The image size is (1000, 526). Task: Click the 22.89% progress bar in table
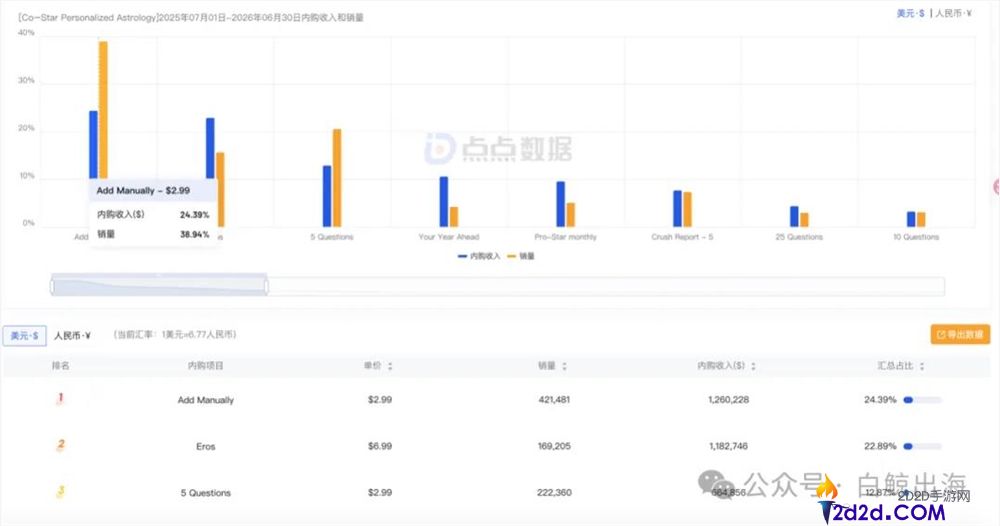tap(922, 446)
